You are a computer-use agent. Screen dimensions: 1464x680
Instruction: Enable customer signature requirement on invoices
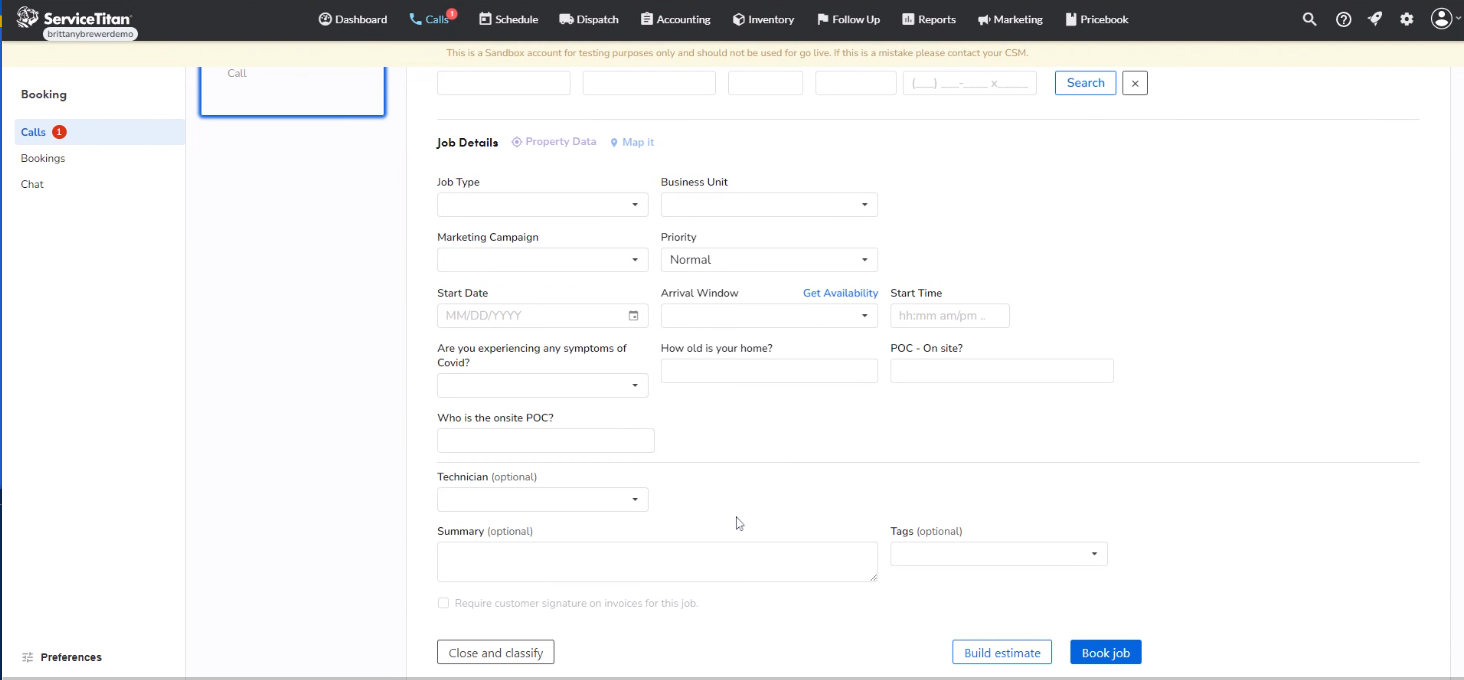pyautogui.click(x=443, y=602)
